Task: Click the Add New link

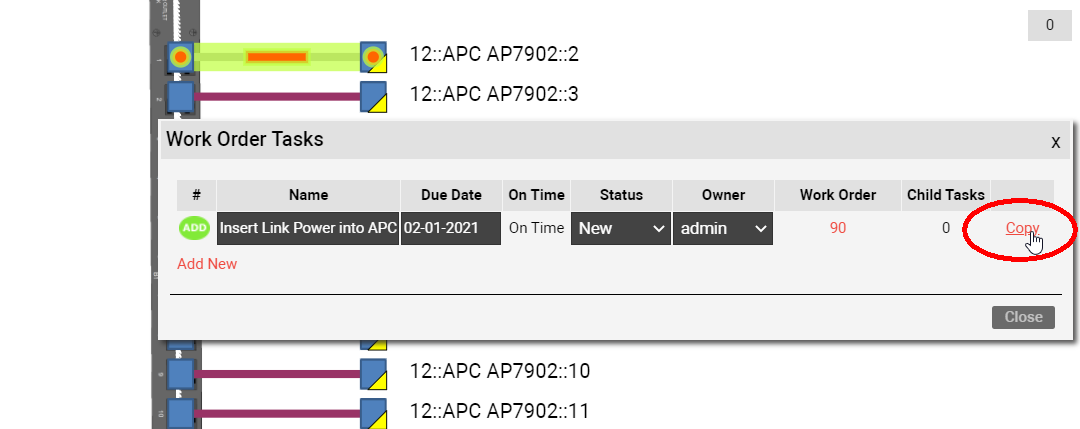Action: pos(207,264)
